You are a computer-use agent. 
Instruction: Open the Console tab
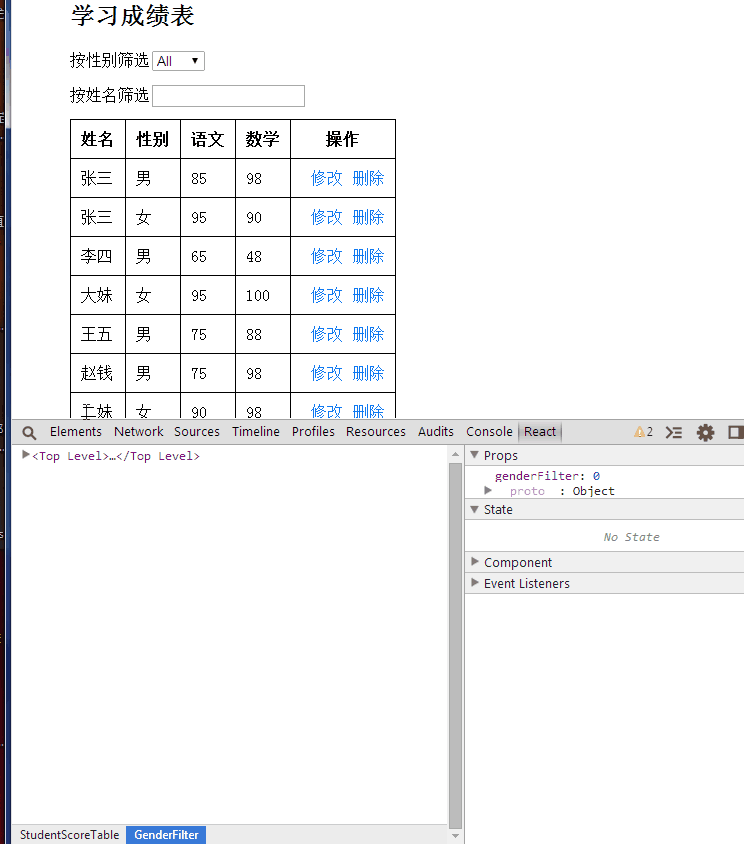489,432
